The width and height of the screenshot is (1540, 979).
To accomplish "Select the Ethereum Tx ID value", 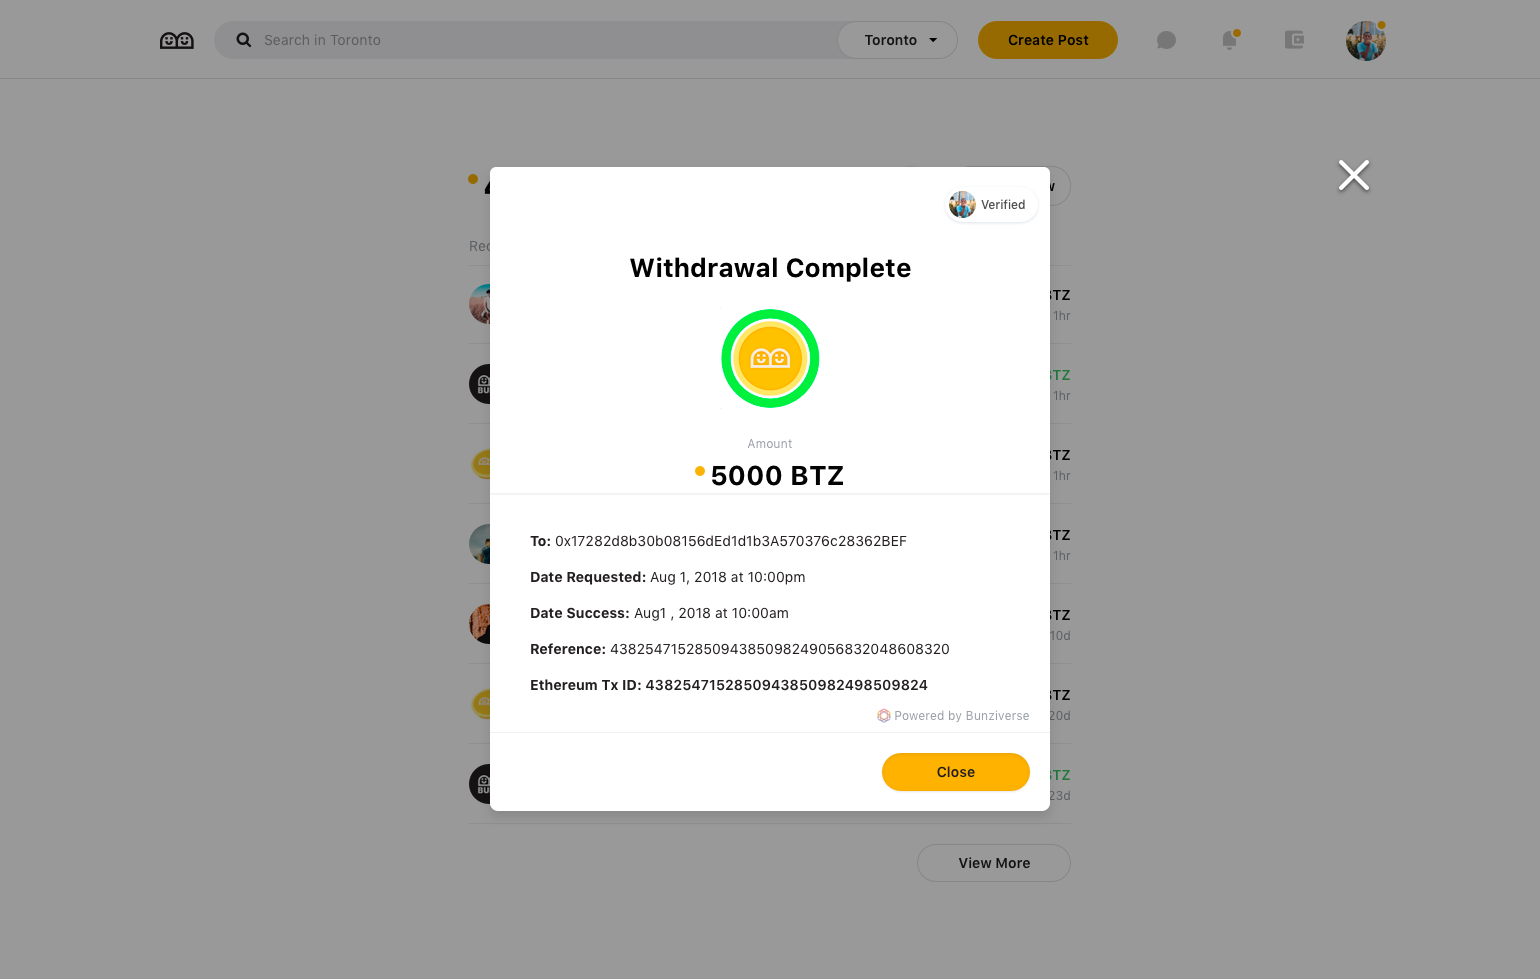I will (x=787, y=685).
